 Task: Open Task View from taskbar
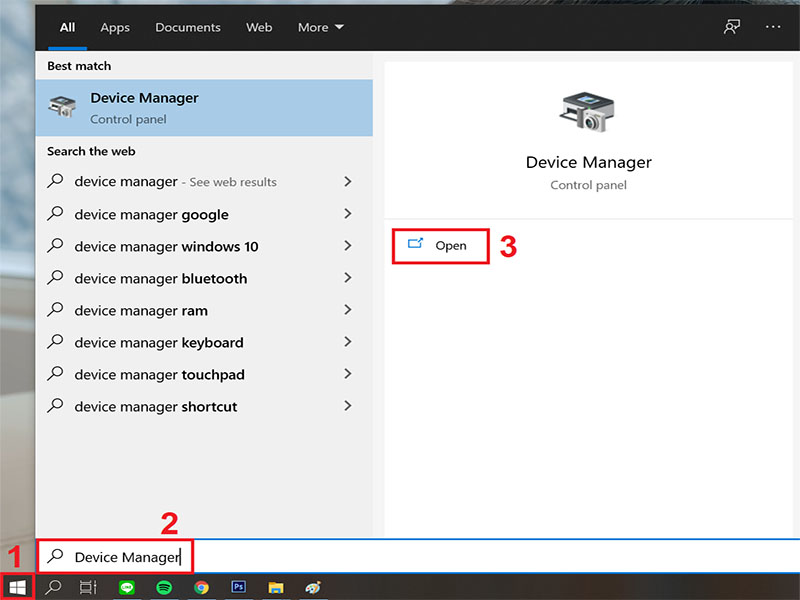88,587
